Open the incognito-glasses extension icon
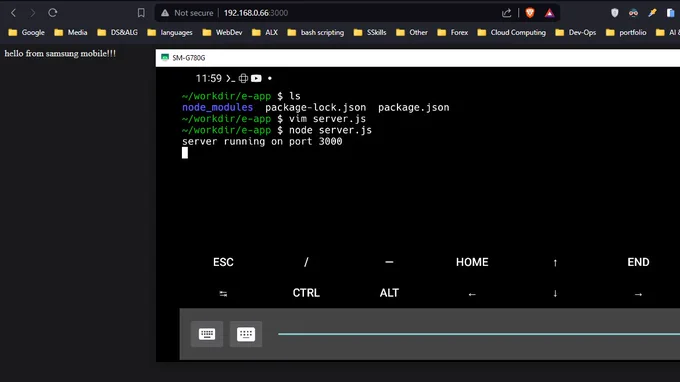This screenshot has height=382, width=680. click(633, 13)
